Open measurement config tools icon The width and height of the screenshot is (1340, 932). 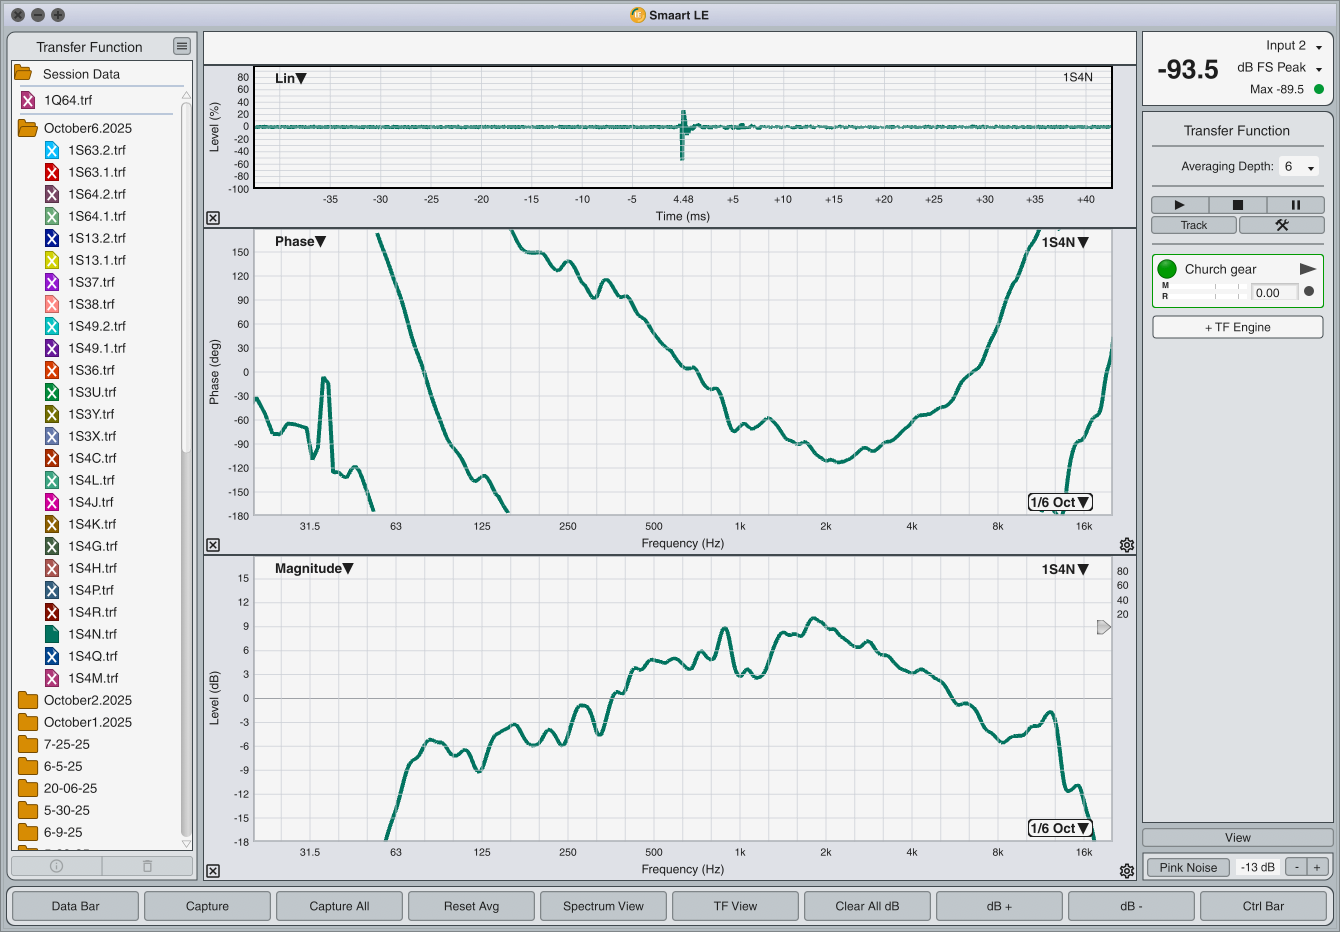coord(1281,225)
